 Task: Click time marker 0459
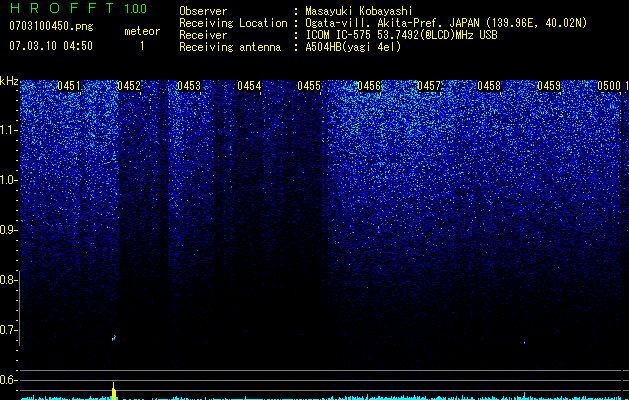coord(549,86)
